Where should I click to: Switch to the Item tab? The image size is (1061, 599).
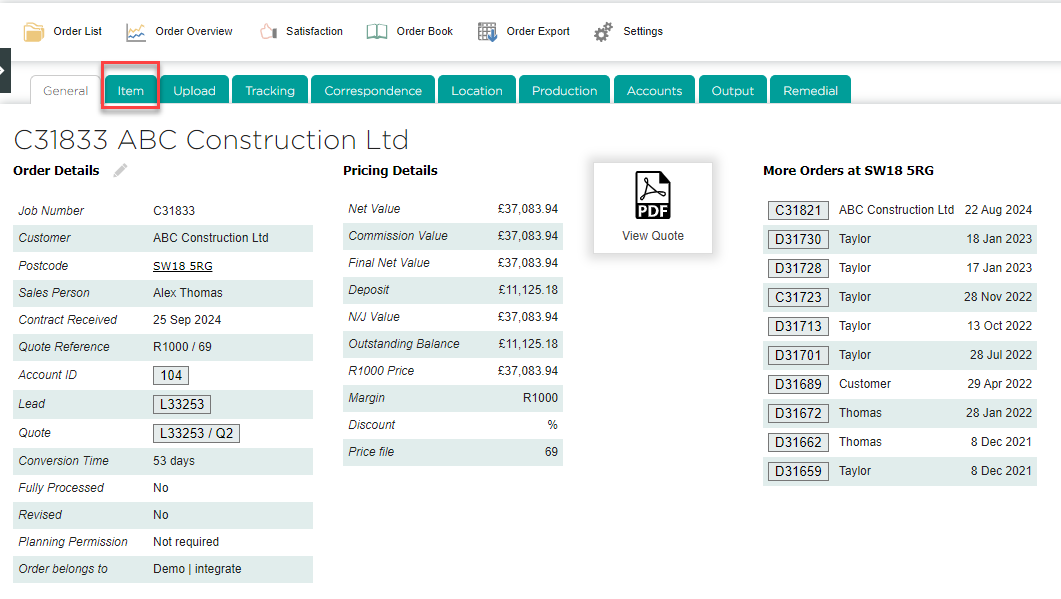[x=131, y=90]
